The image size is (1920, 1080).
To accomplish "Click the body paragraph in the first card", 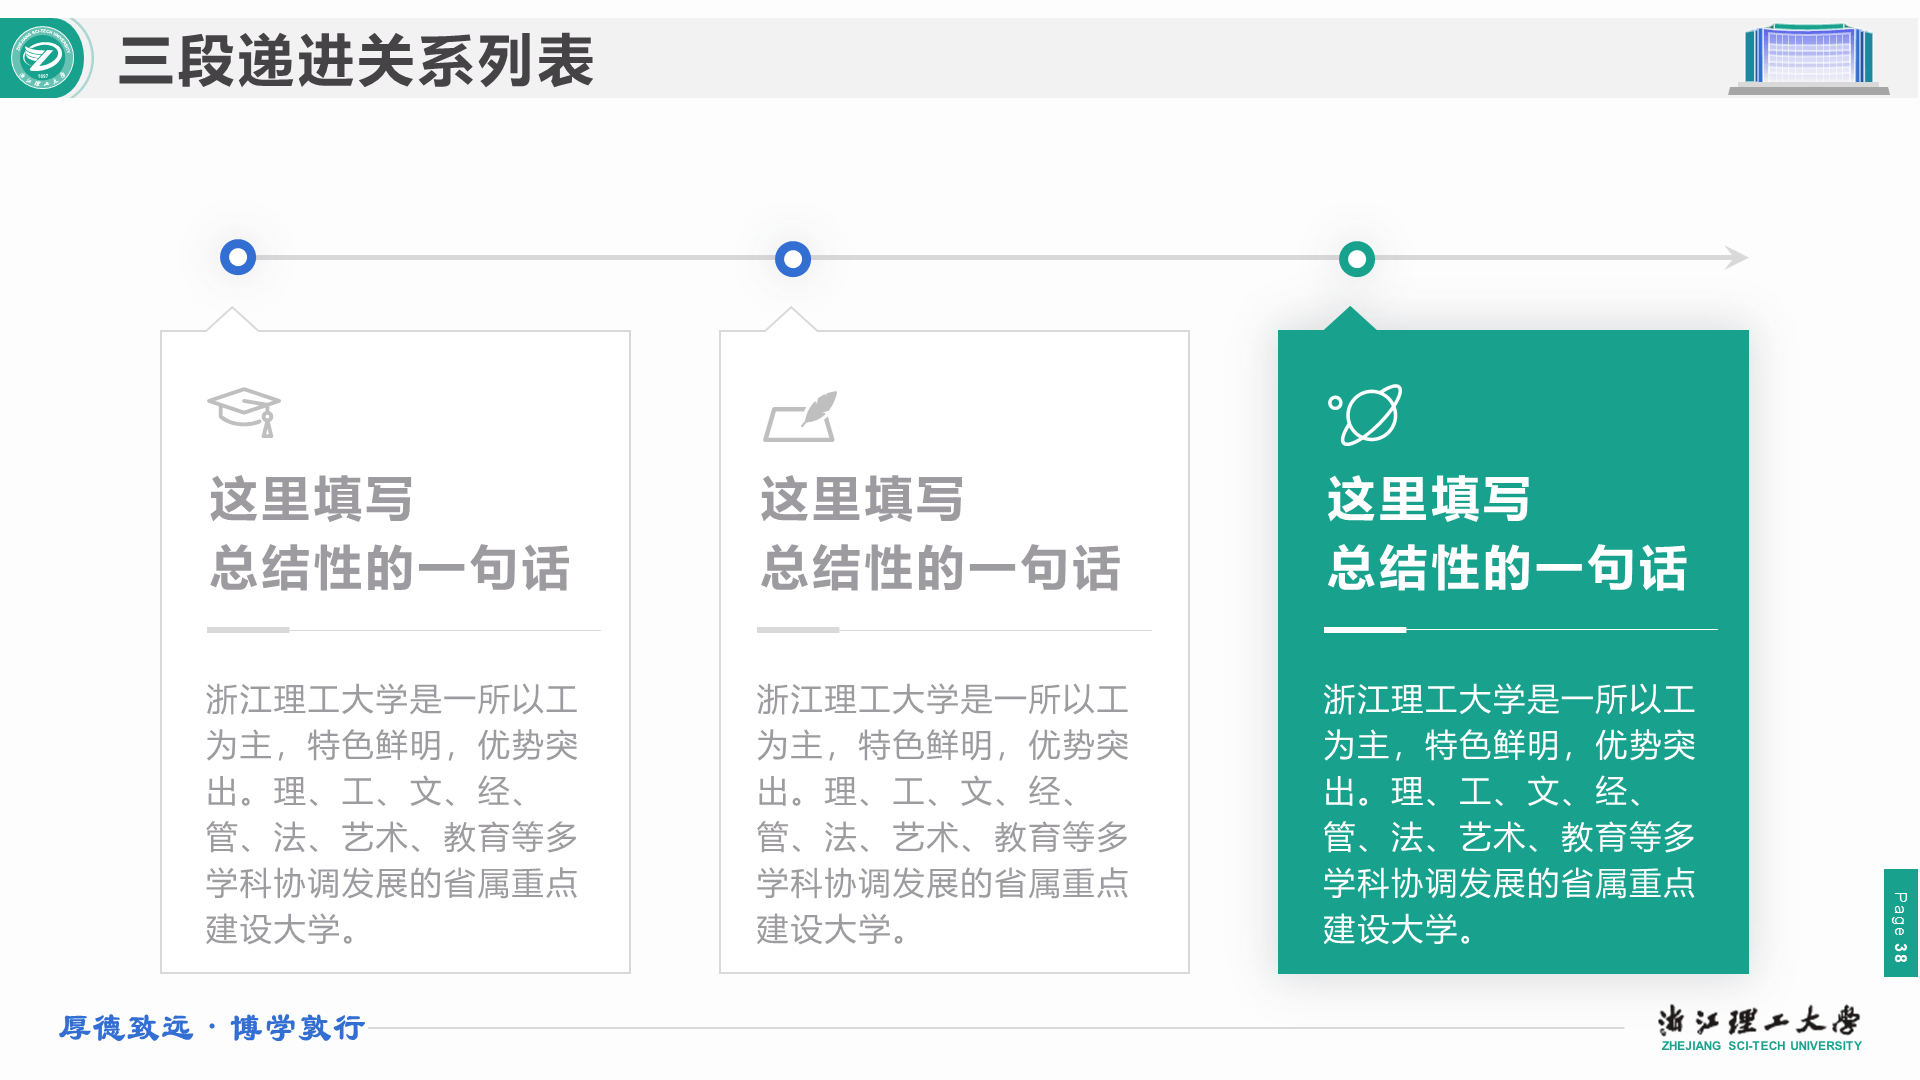I will tap(392, 814).
